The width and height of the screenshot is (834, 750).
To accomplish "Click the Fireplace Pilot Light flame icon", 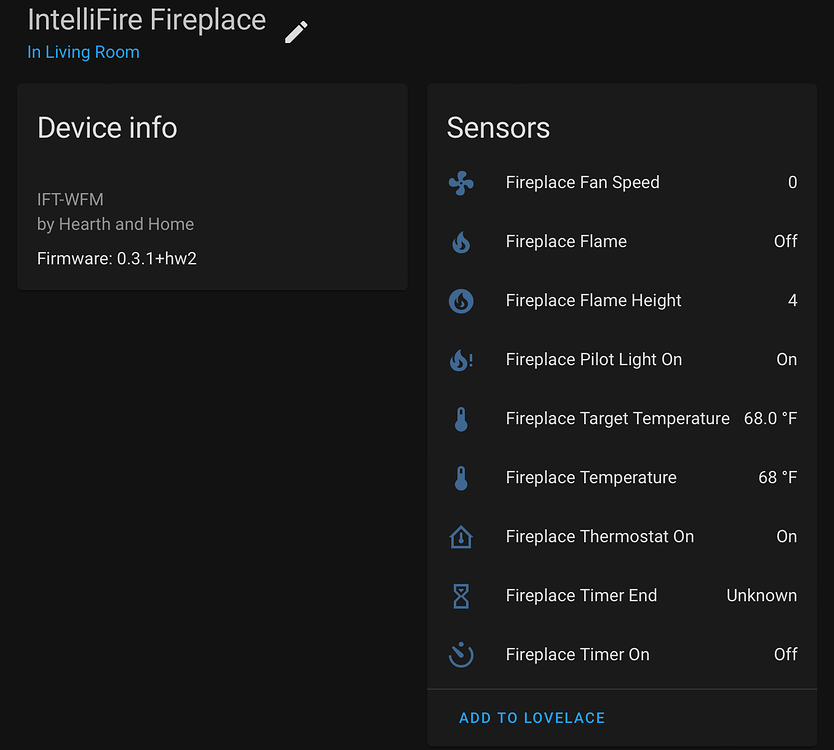I will click(x=461, y=360).
